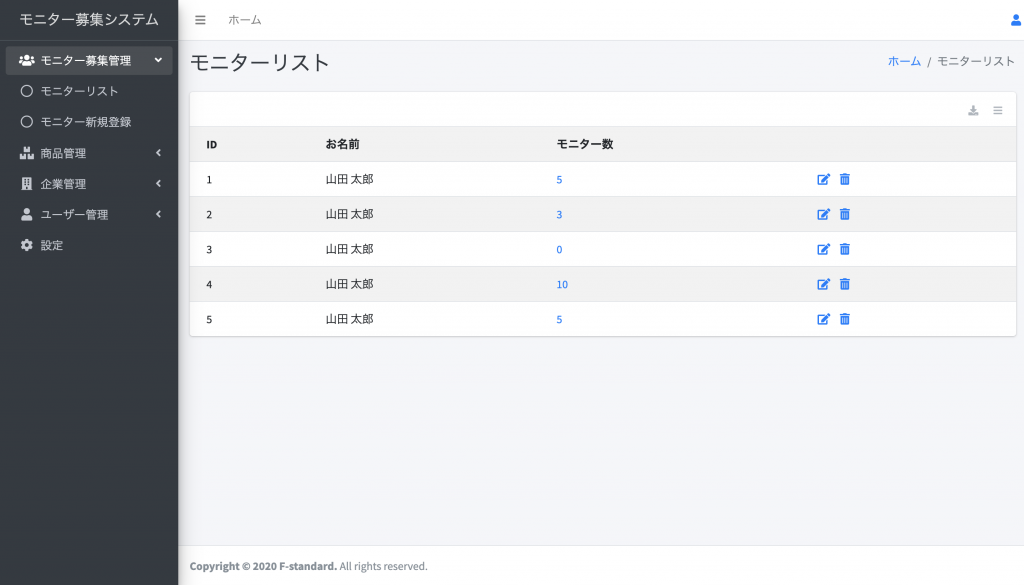Expand the 企業管理 menu
Screen dimensions: 1024x585
tap(89, 183)
